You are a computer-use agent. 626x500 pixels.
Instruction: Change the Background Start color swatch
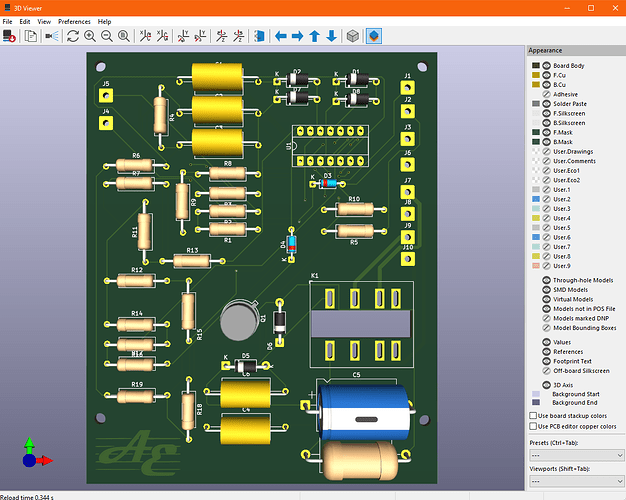[536, 394]
